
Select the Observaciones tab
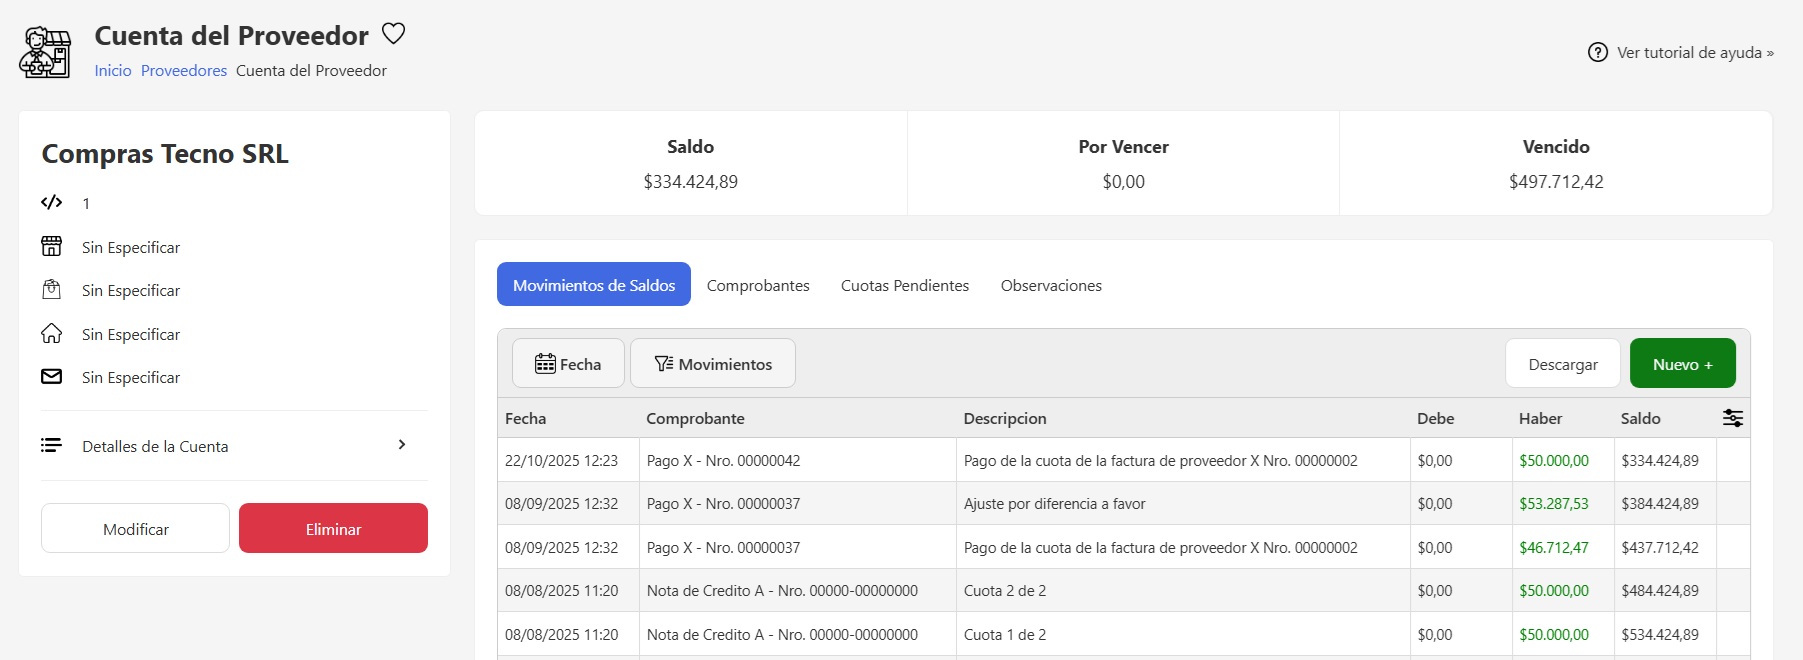(x=1051, y=285)
